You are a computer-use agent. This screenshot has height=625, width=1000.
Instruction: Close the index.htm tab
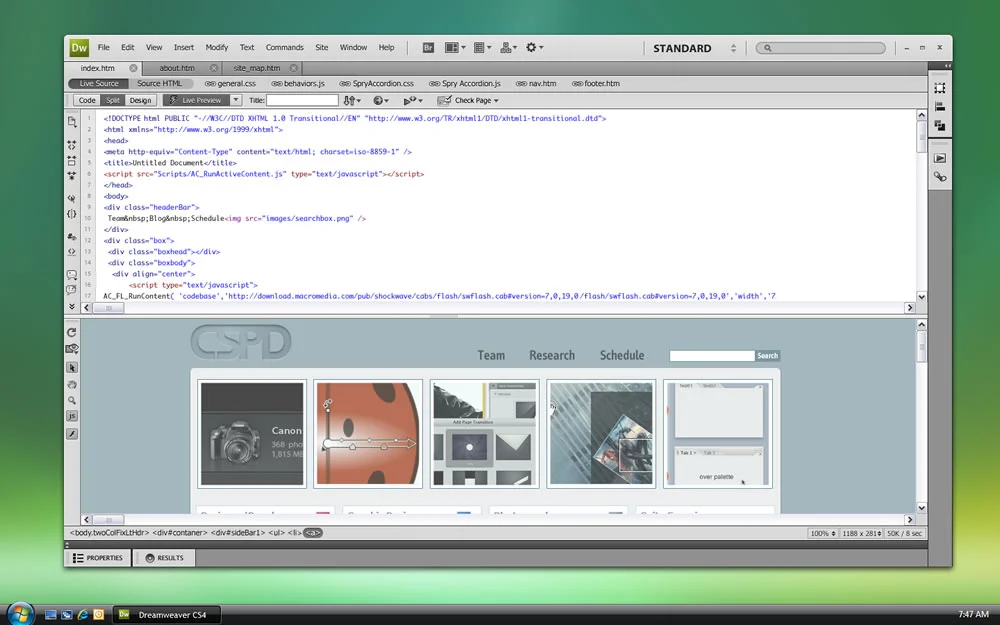coord(133,68)
